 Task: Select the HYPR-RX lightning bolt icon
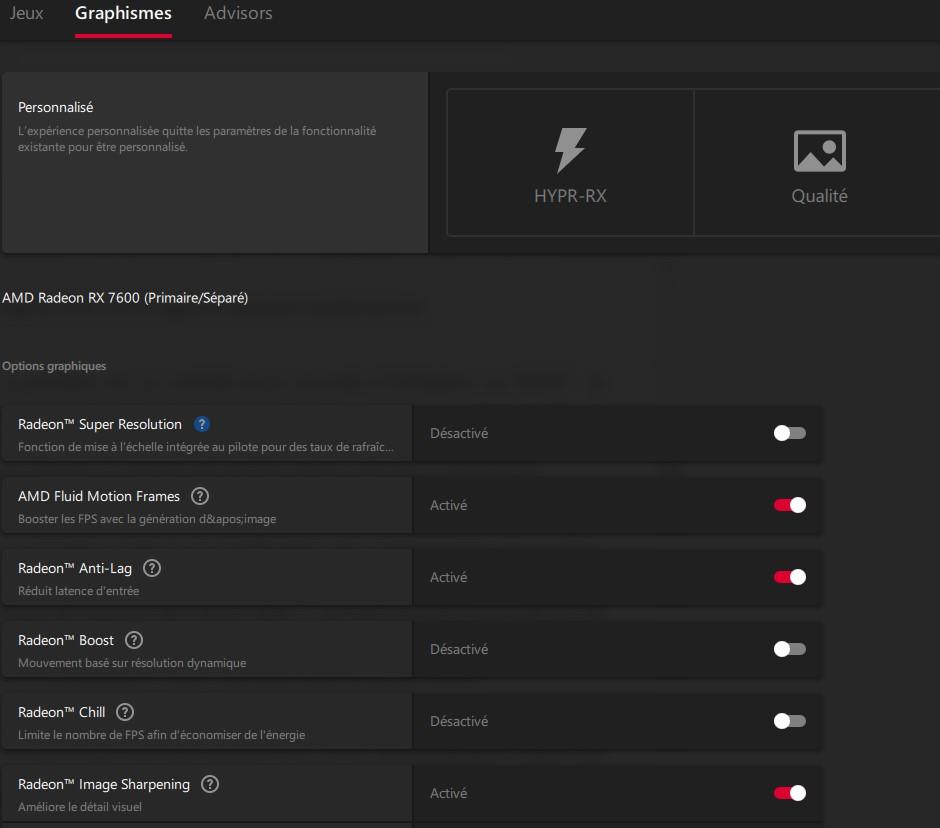click(570, 151)
